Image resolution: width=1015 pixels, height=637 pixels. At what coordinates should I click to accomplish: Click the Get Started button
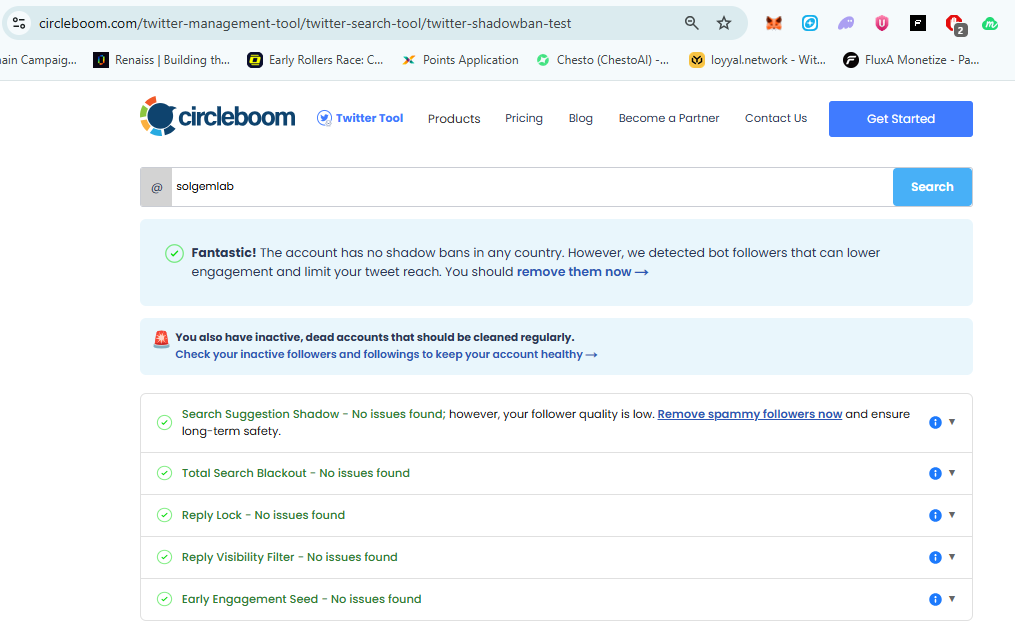pos(900,118)
